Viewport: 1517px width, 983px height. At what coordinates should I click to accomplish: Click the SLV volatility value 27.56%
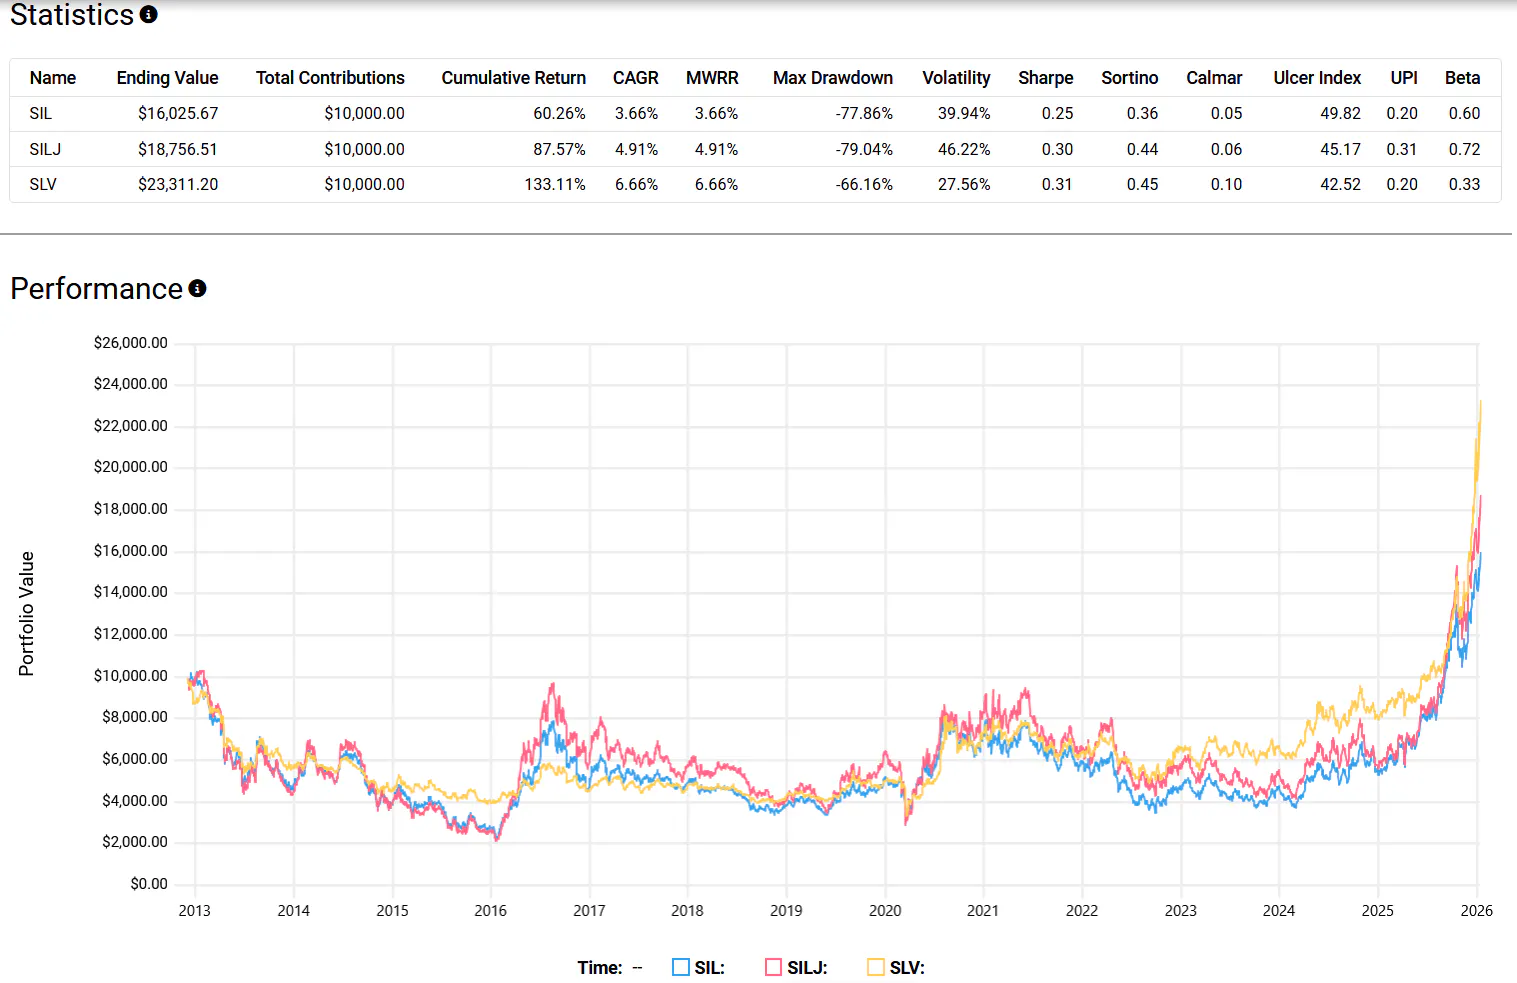964,185
